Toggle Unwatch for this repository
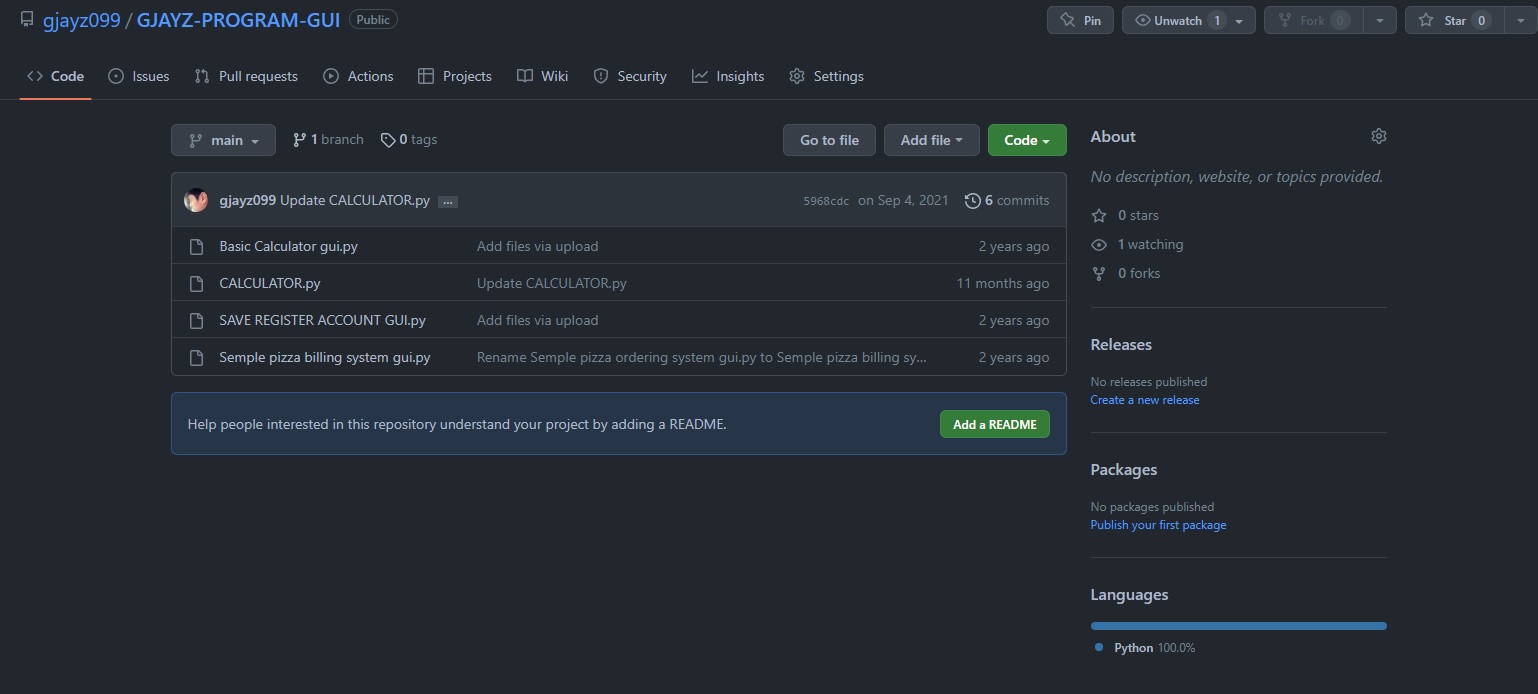Screen dimensions: 1538x694 pyautogui.click(x=1177, y=20)
